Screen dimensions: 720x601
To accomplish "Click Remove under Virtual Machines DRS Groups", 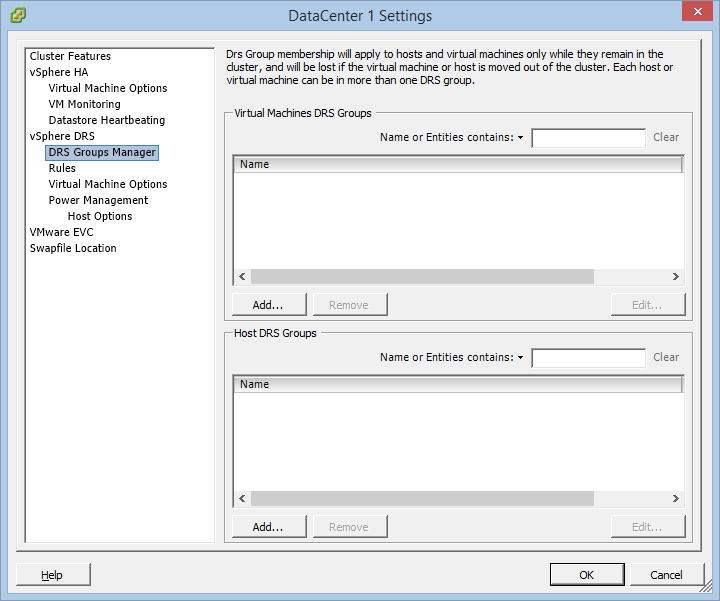I will click(349, 305).
